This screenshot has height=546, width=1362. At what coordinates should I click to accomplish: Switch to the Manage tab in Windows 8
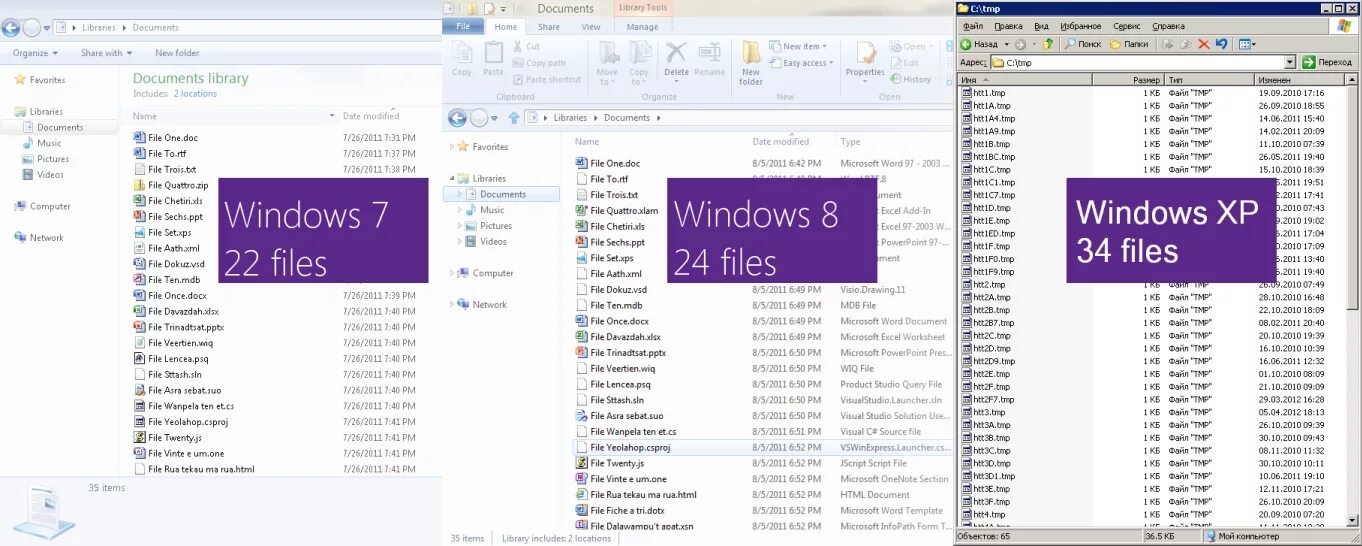coord(642,27)
